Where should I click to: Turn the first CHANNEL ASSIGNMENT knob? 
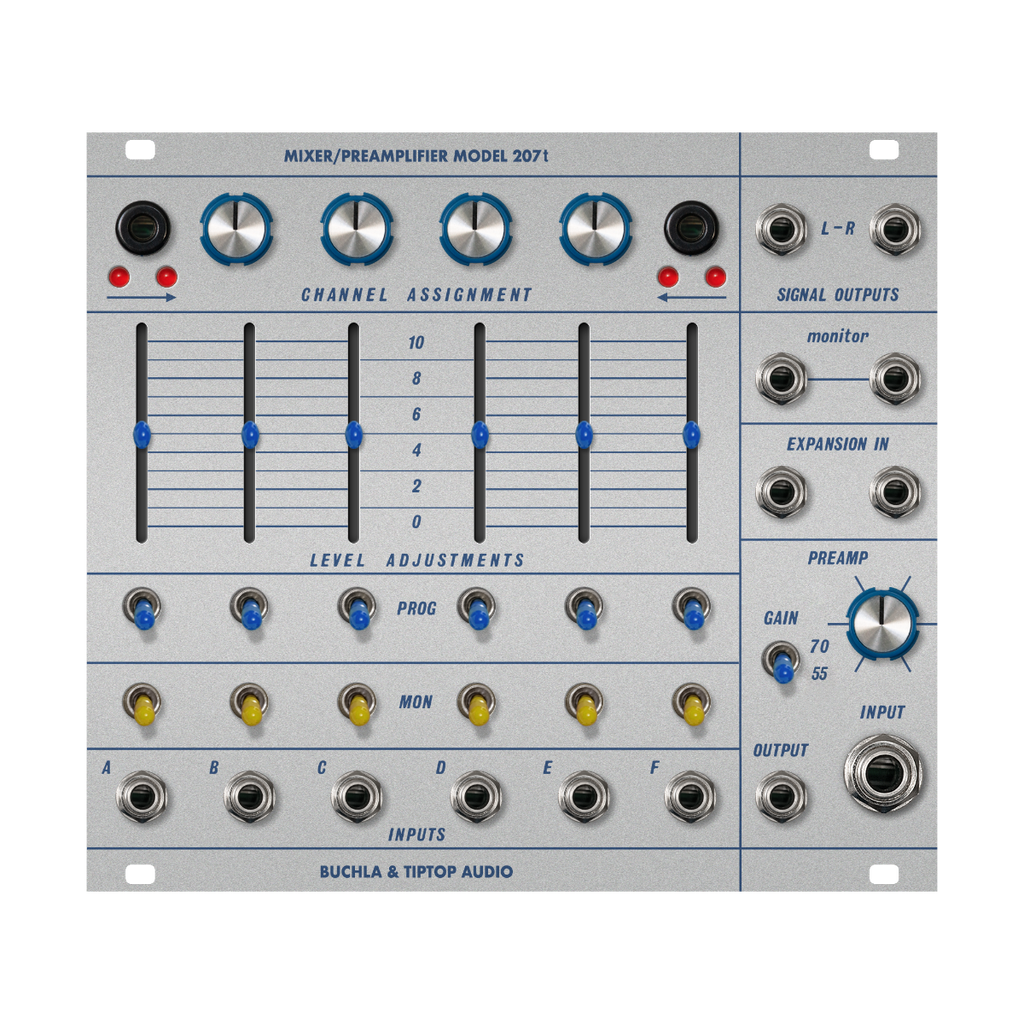click(238, 228)
